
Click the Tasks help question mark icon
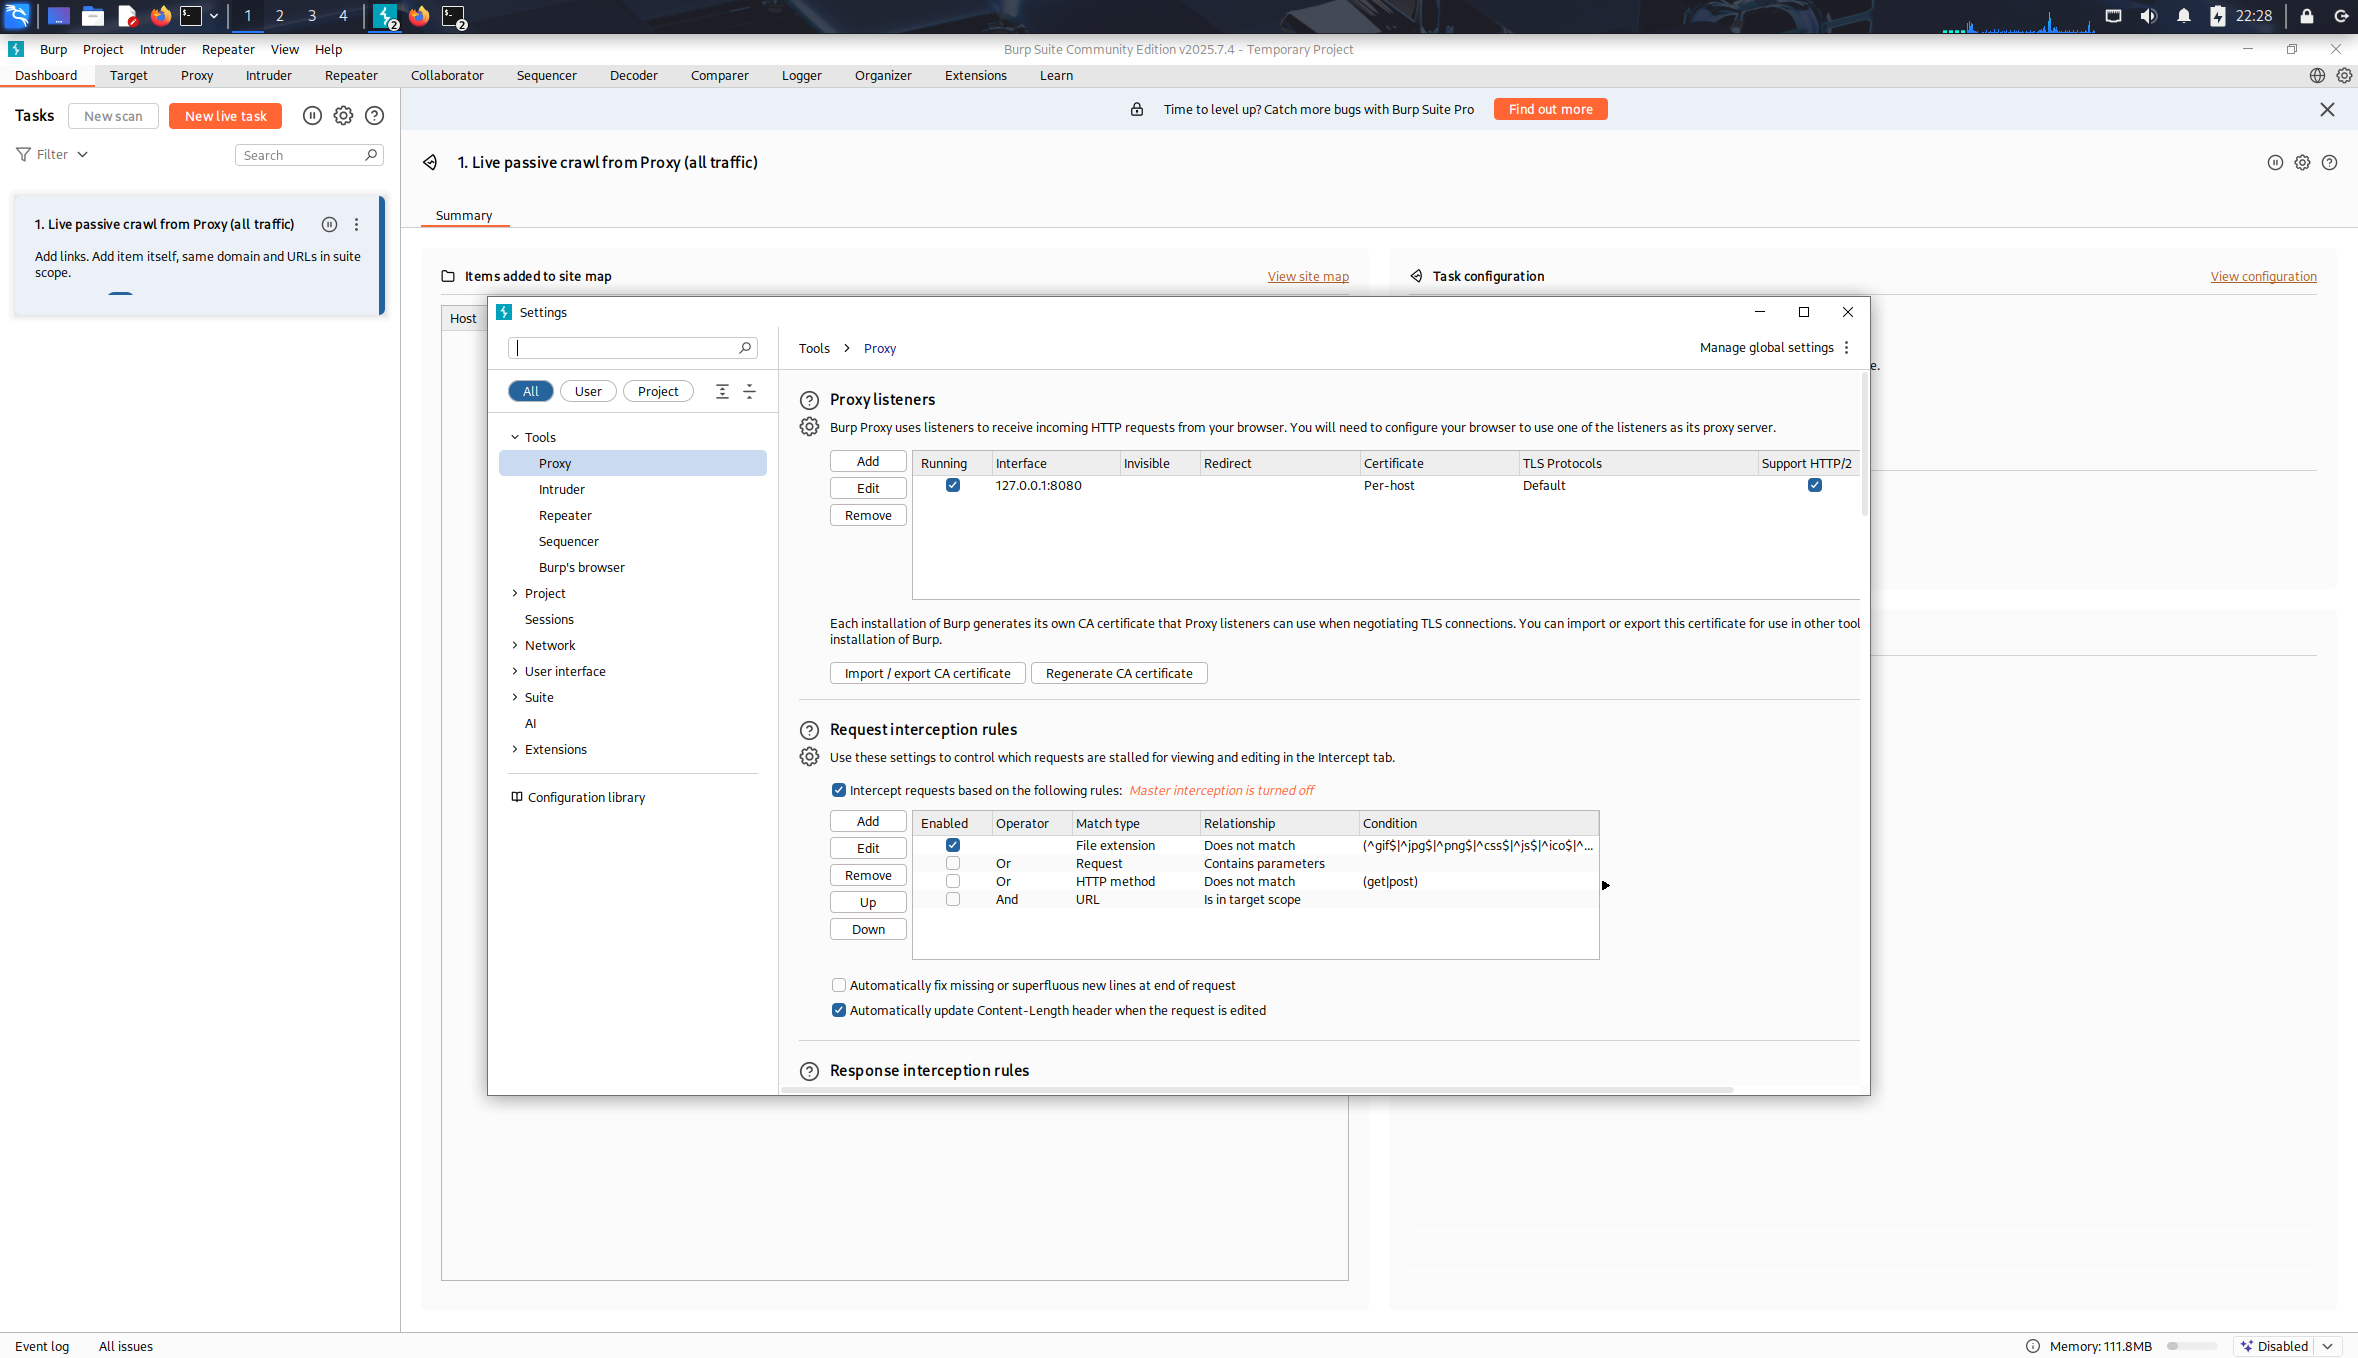pyautogui.click(x=374, y=116)
